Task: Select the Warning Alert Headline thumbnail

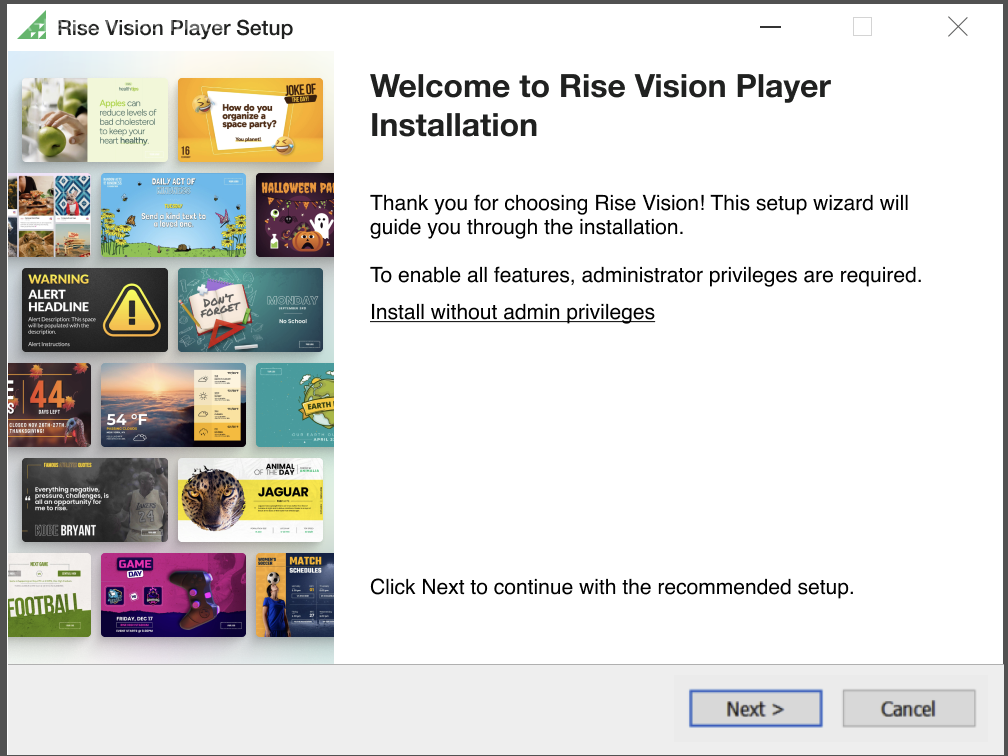Action: (94, 310)
